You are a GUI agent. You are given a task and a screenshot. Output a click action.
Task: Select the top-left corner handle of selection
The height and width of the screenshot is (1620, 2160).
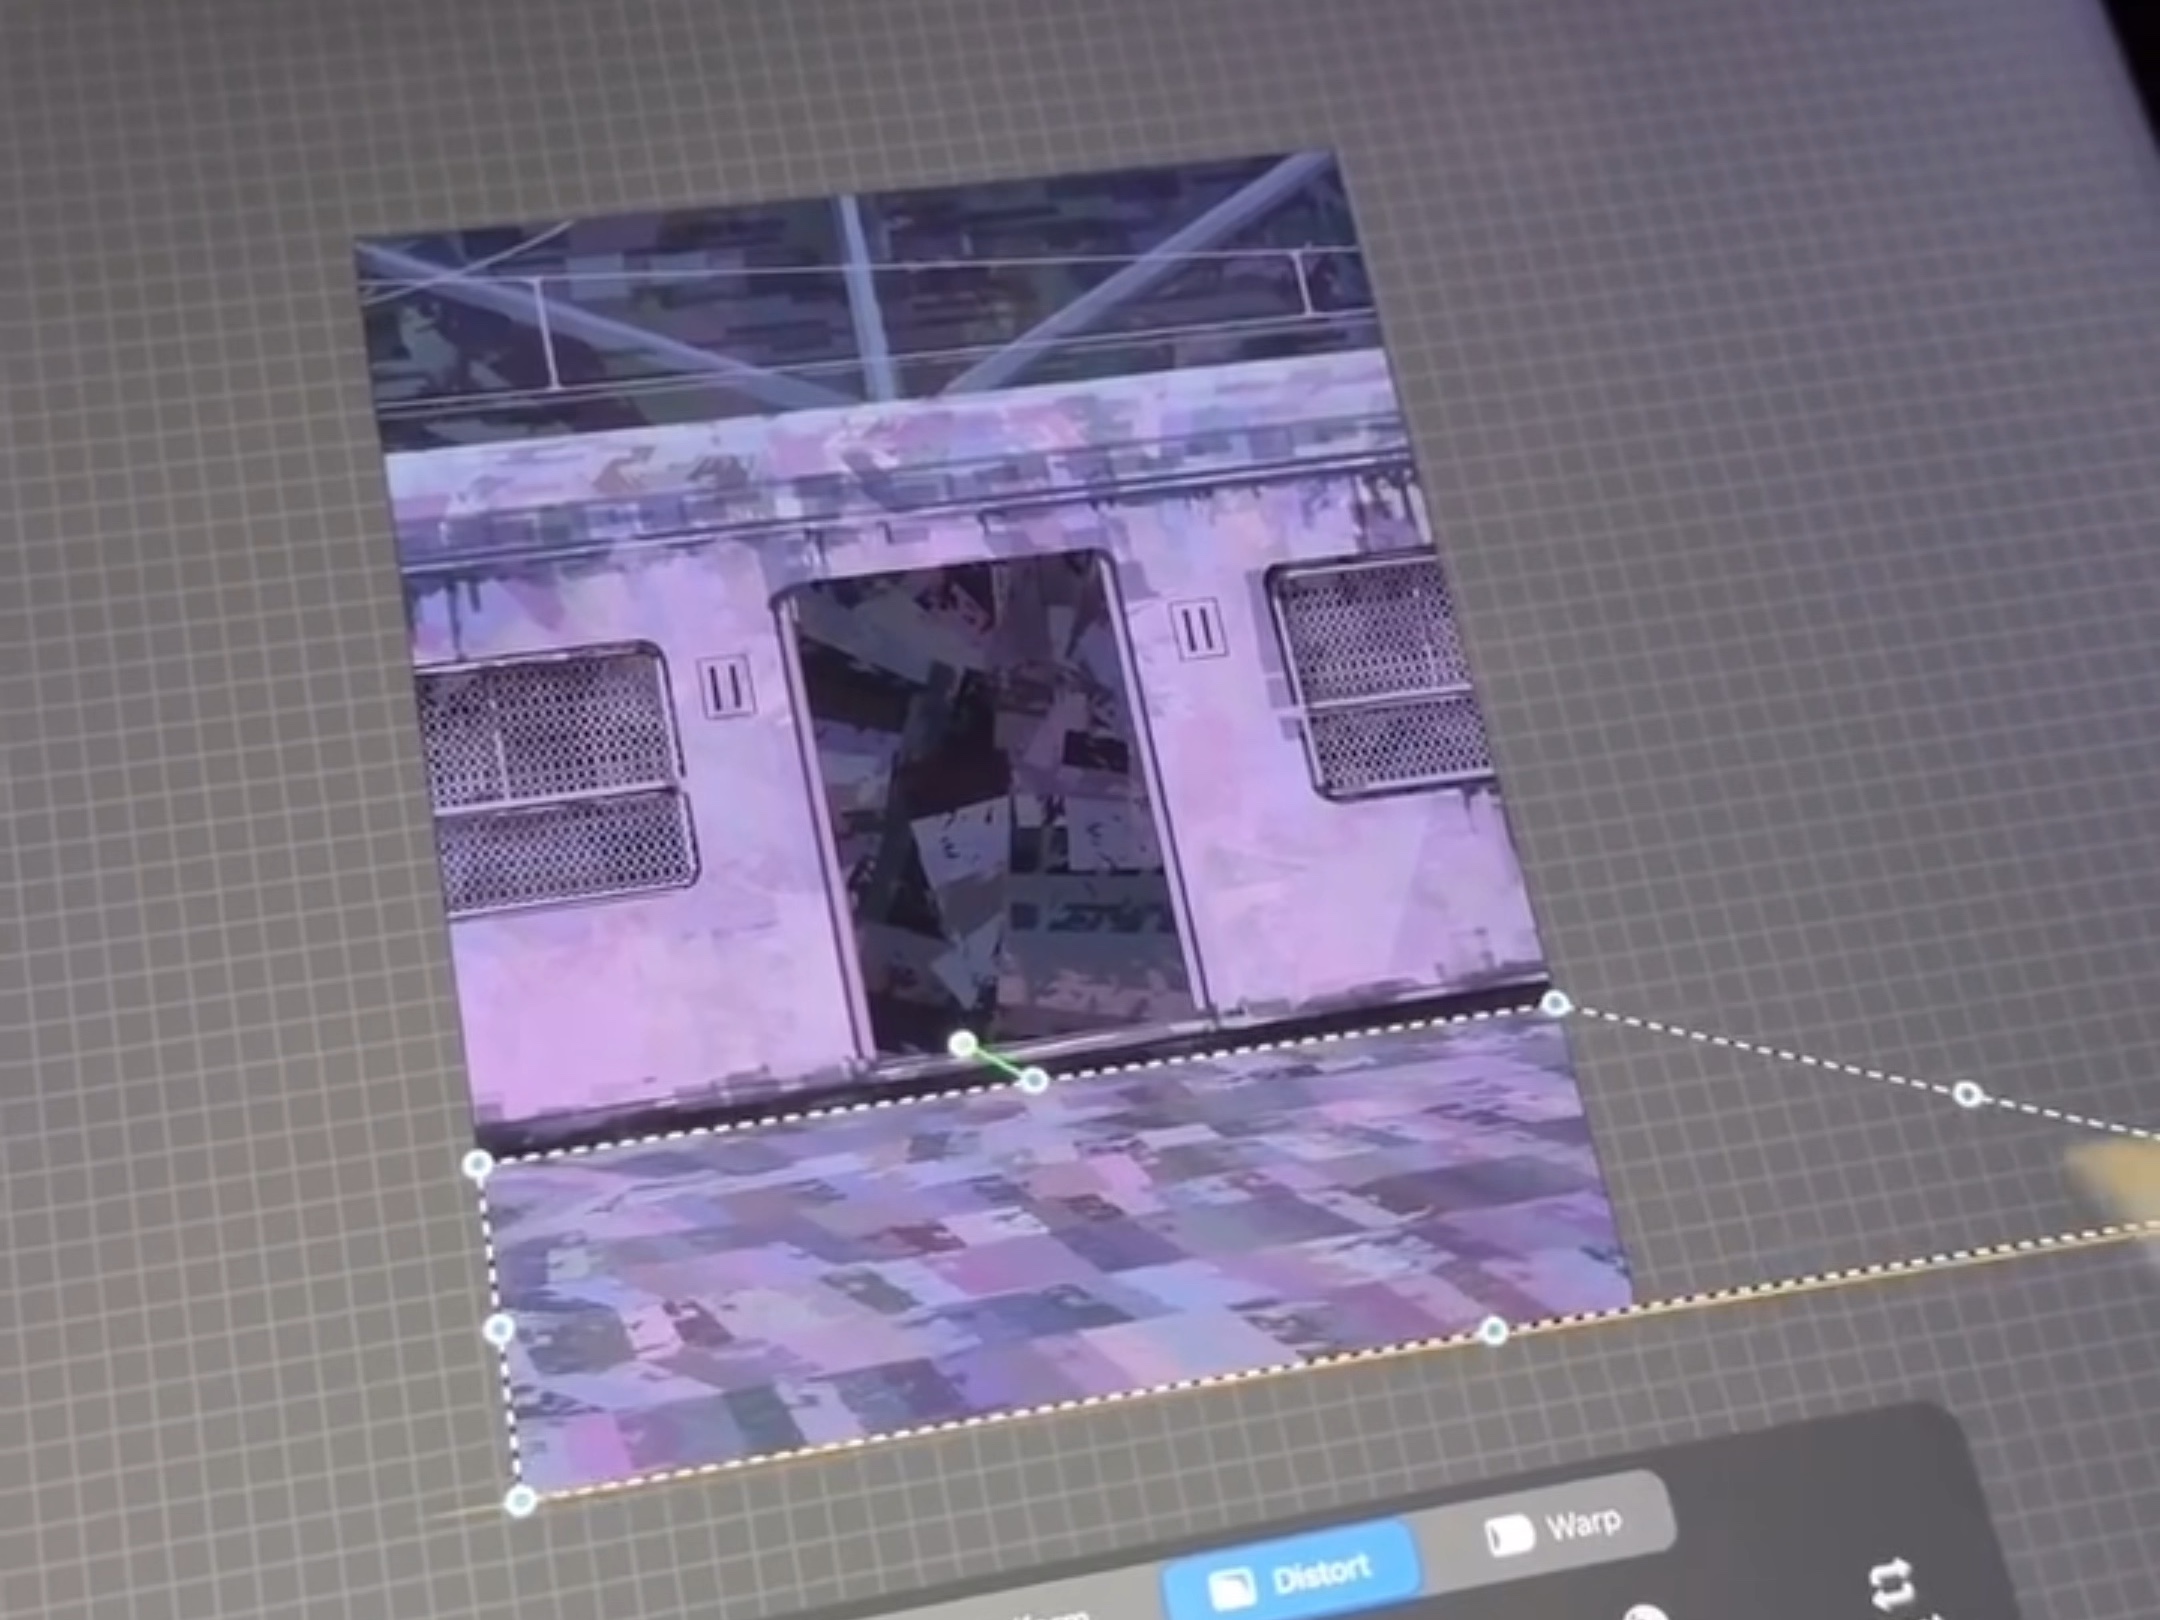tap(479, 1163)
